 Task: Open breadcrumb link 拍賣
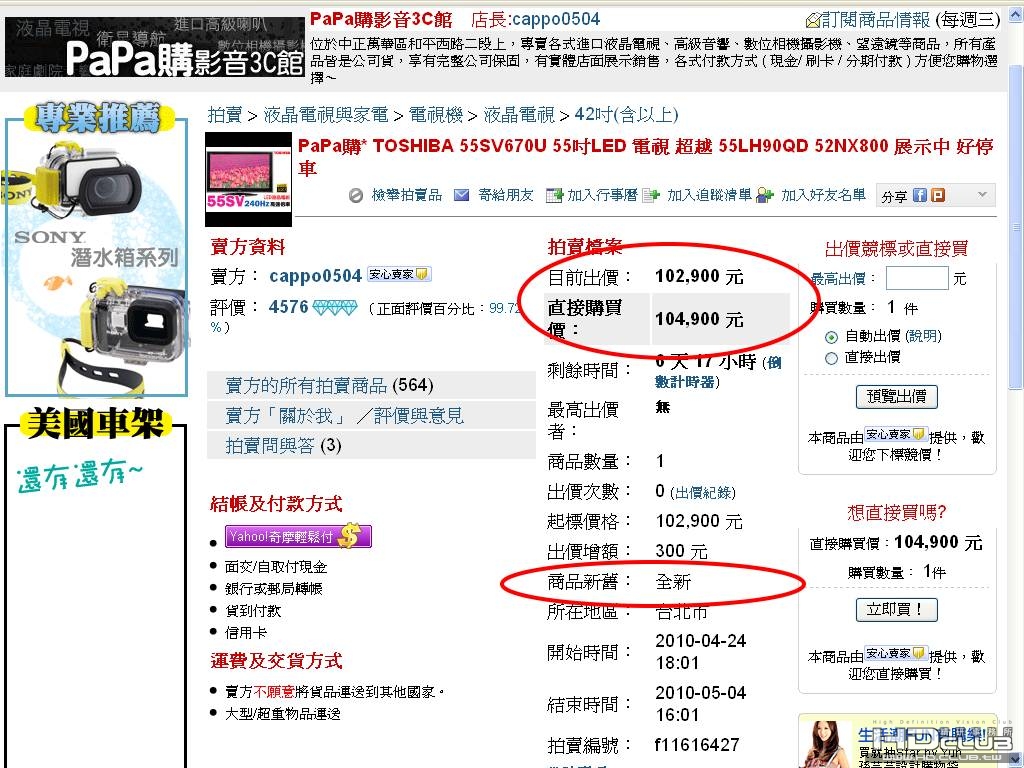pyautogui.click(x=225, y=115)
